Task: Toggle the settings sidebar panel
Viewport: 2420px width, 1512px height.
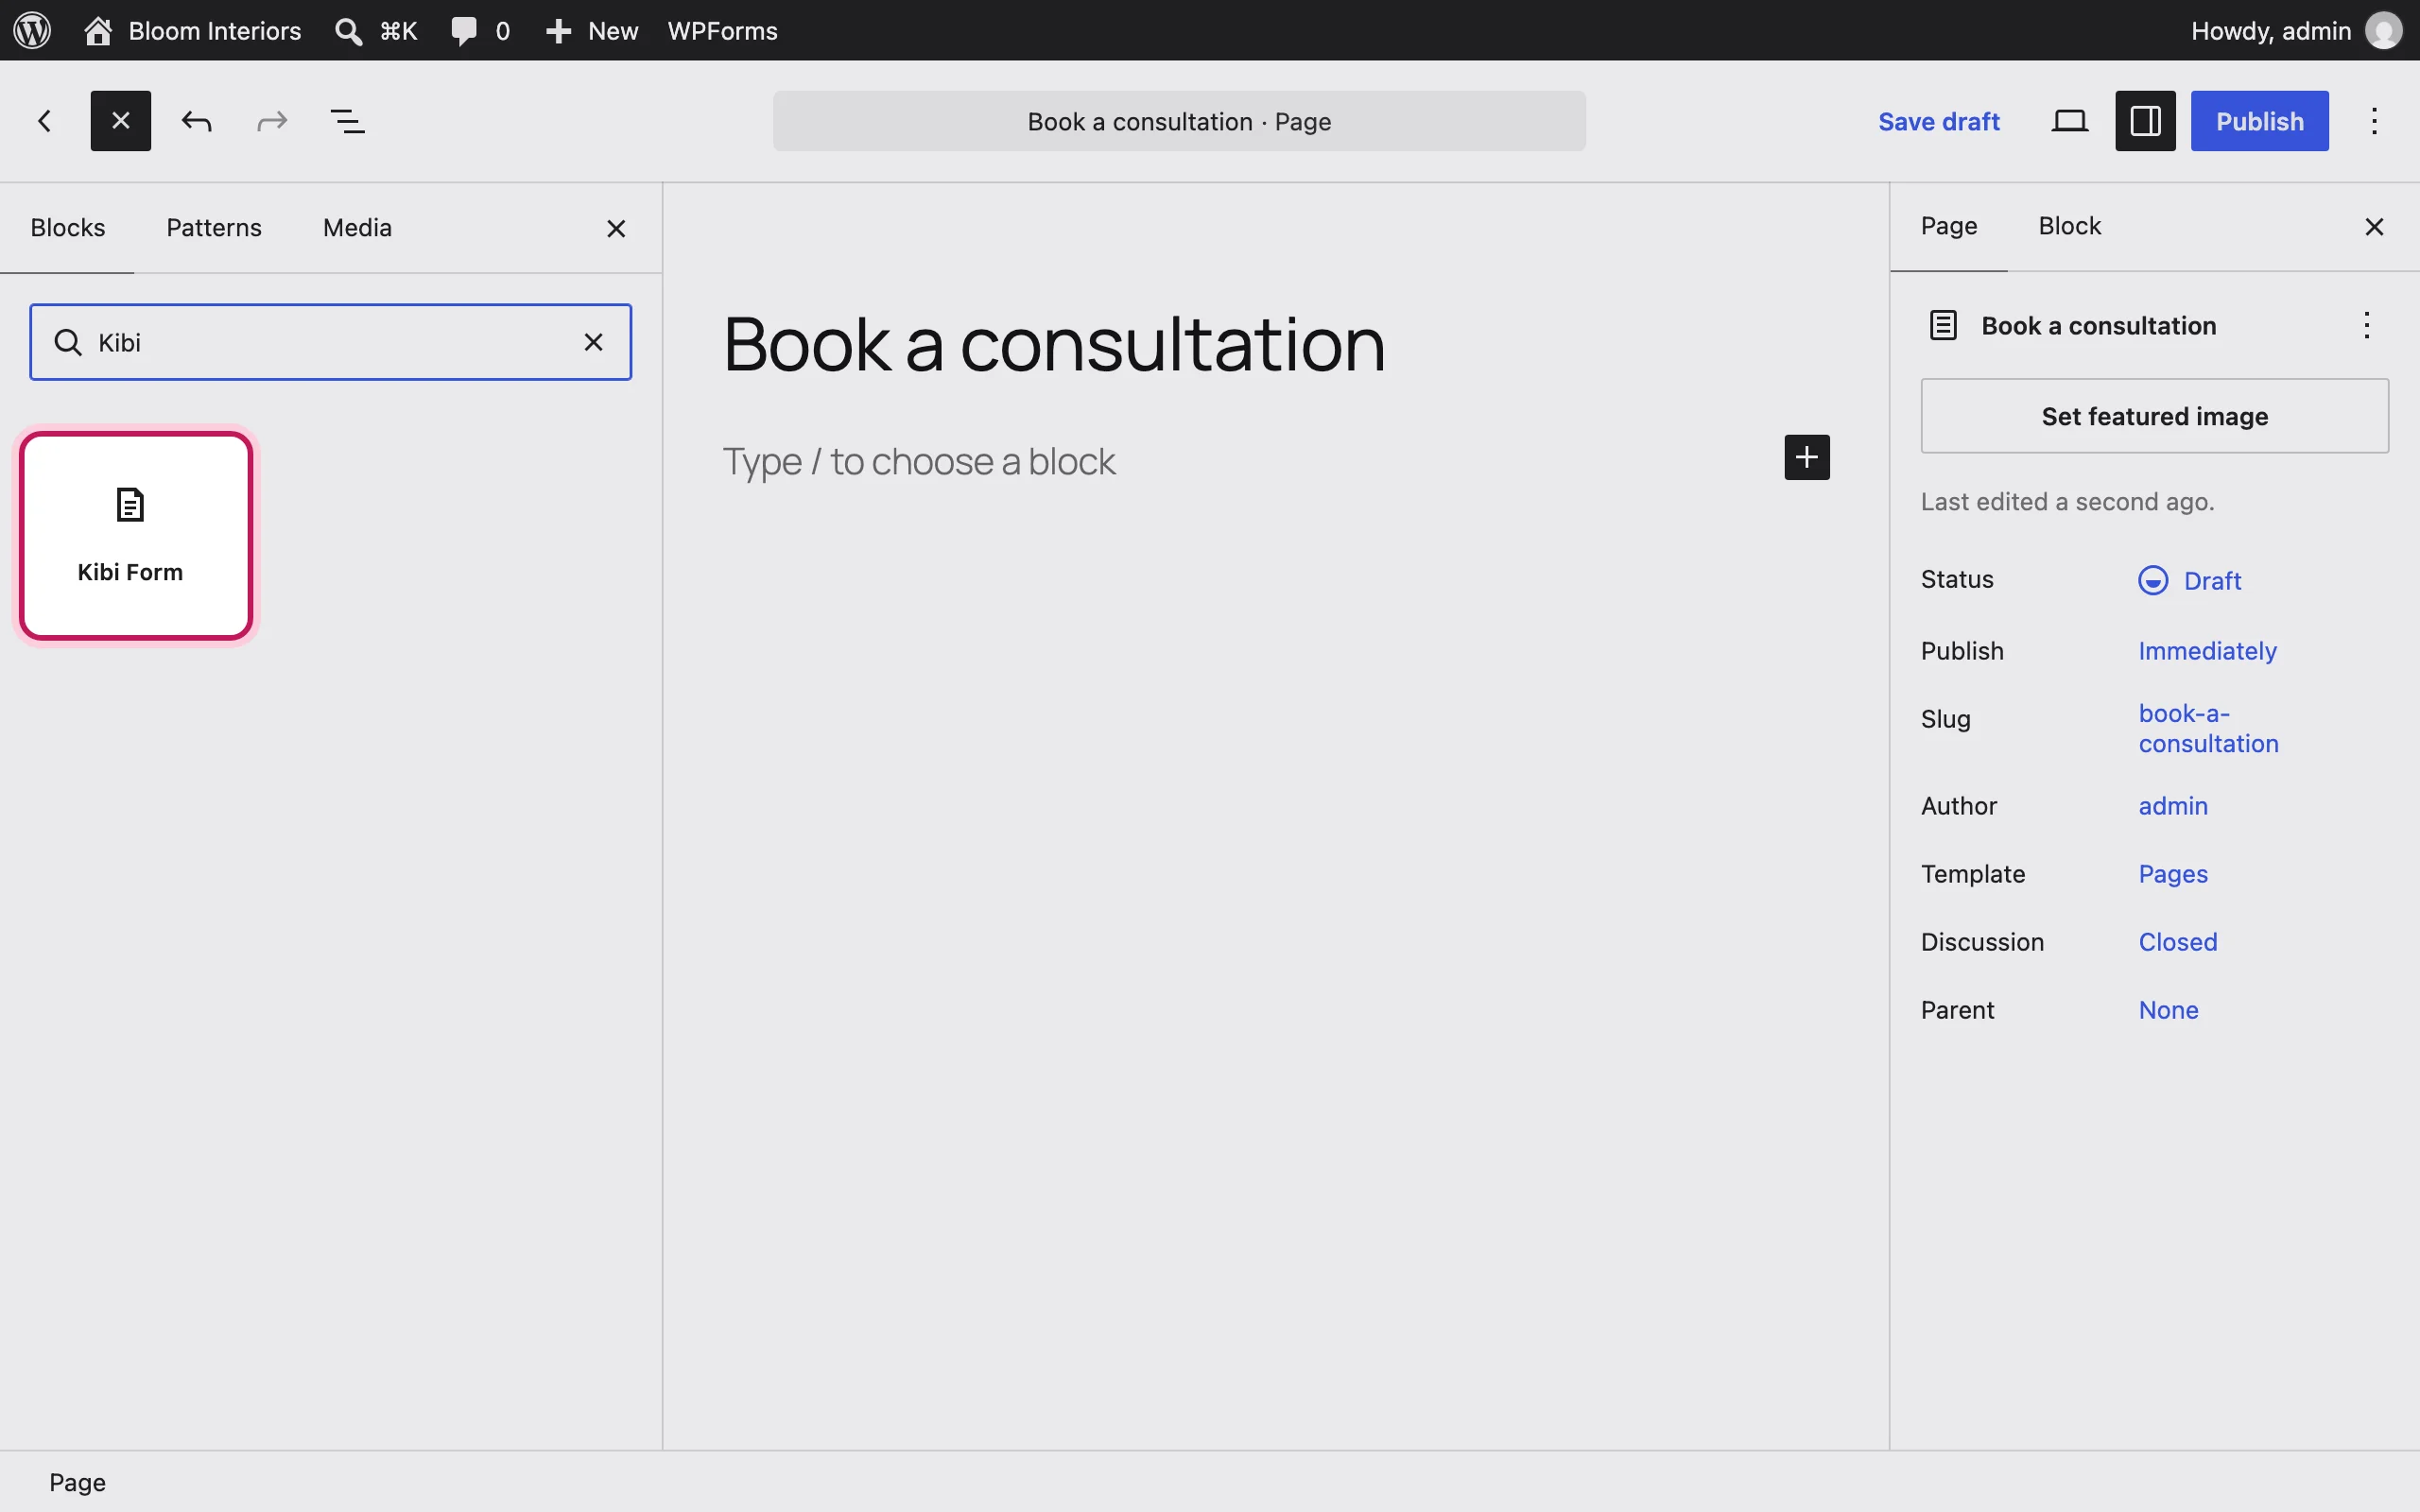Action: 2145,121
